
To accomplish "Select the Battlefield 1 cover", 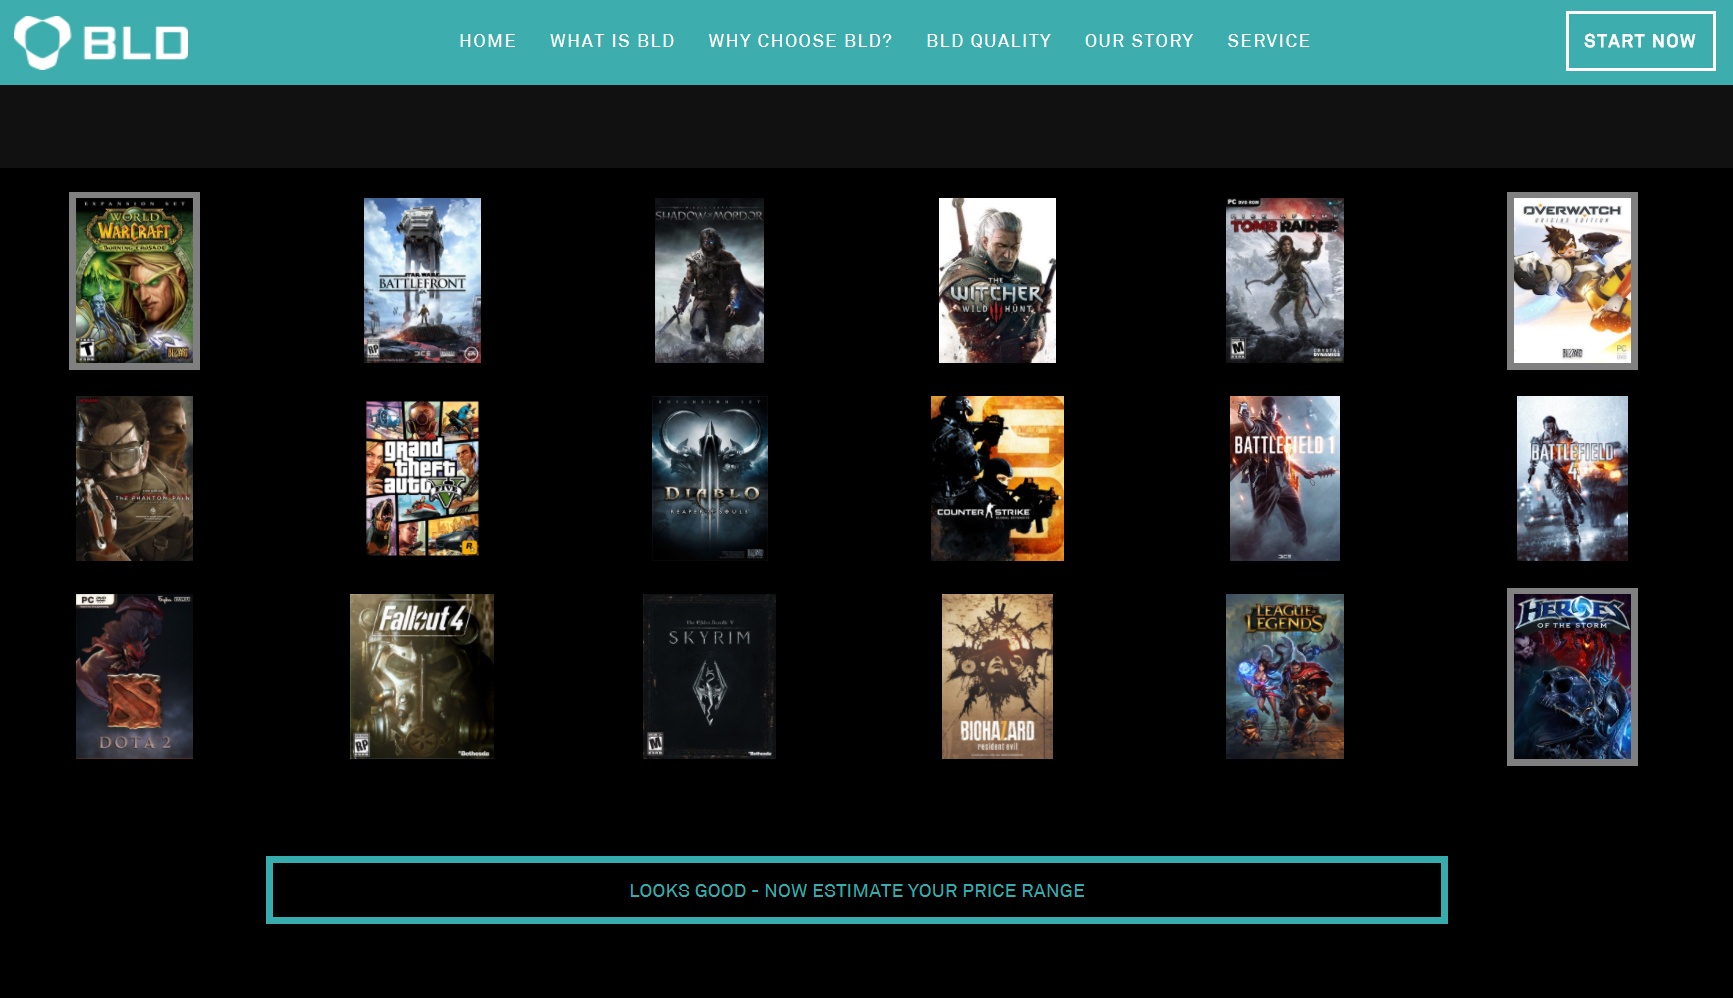I will [x=1284, y=478].
